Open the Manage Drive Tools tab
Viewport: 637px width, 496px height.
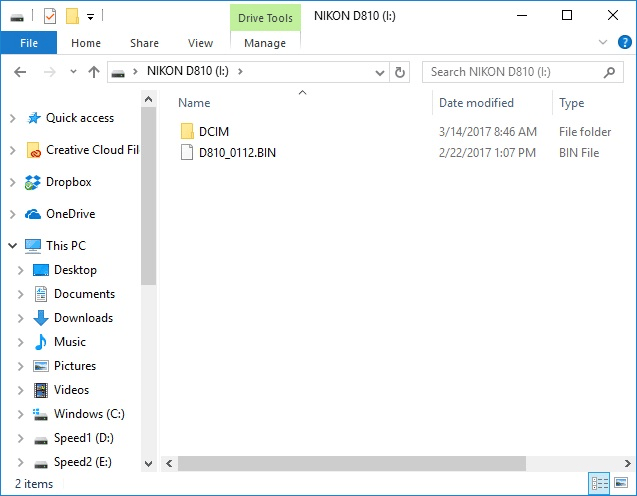(265, 43)
